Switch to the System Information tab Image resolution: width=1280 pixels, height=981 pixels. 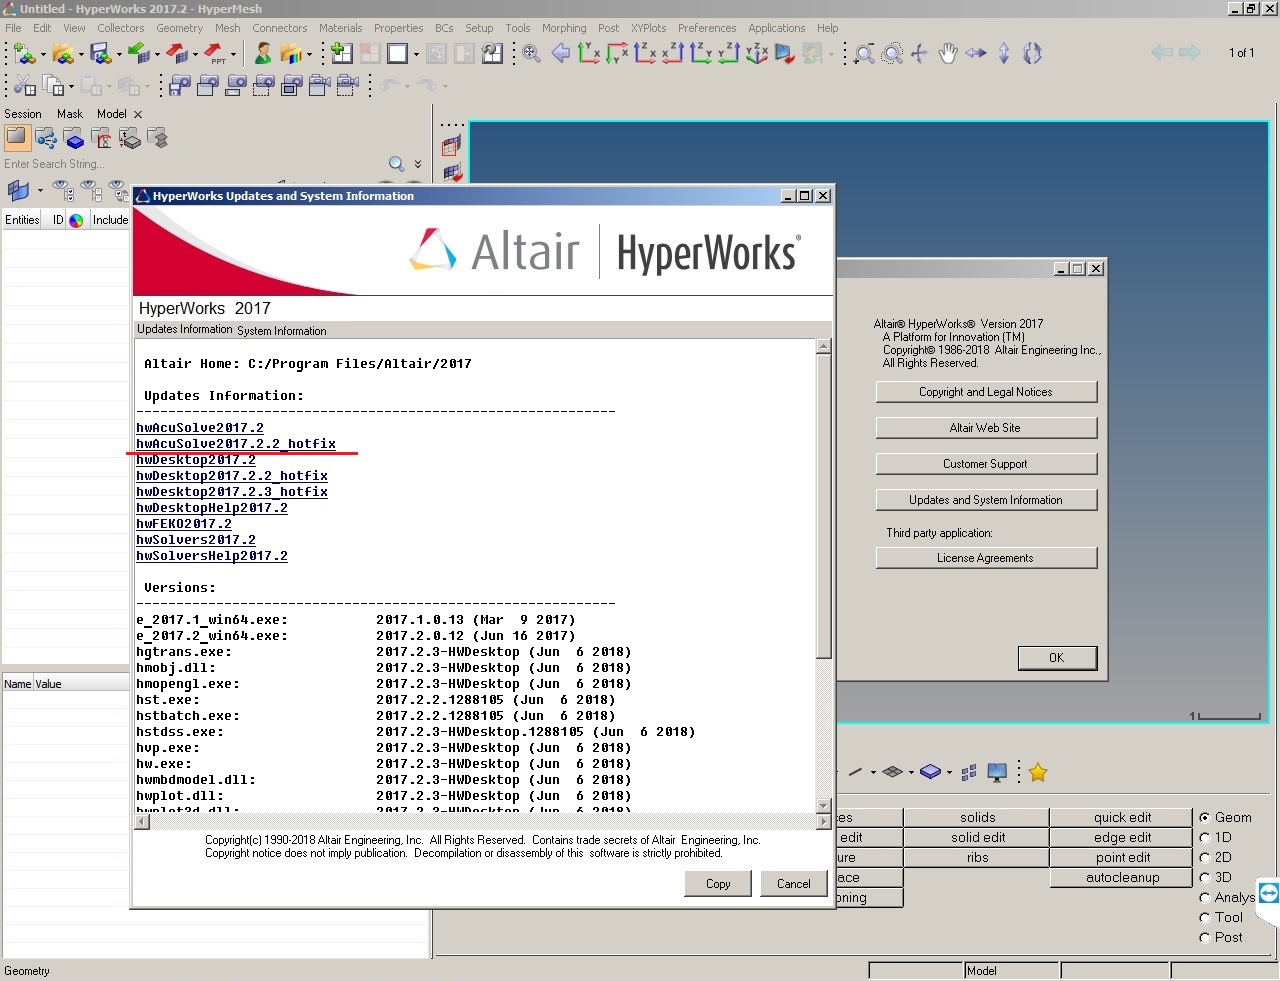tap(282, 331)
